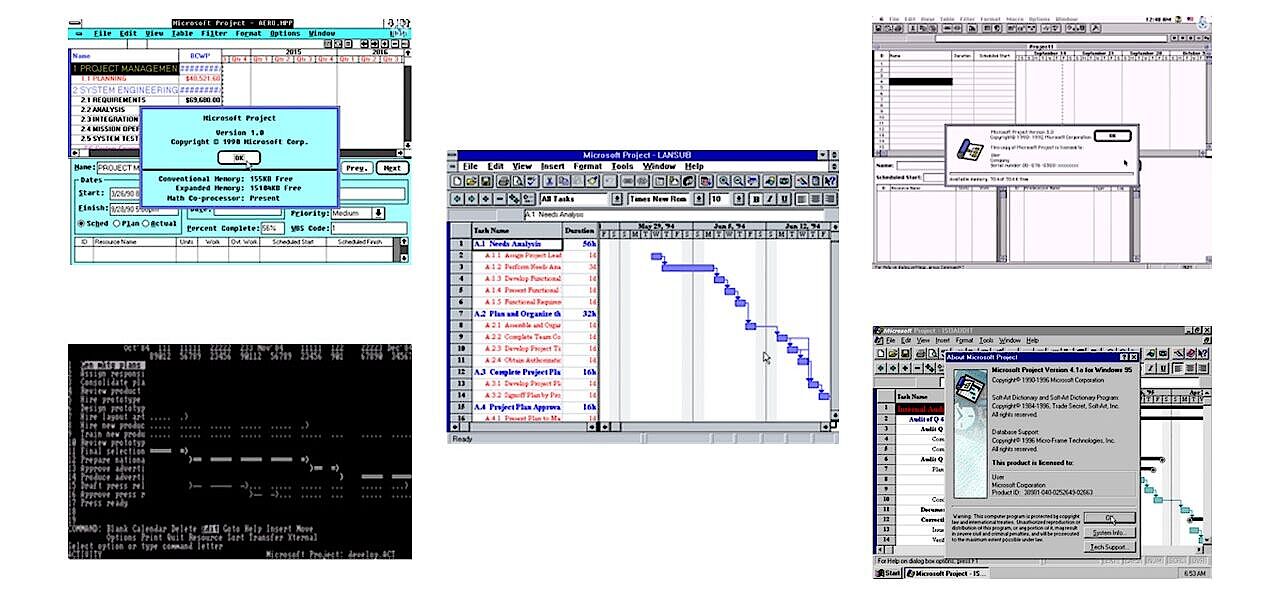
Task: Click the Open icon in the Windows 95 Project window
Action: pos(893,354)
